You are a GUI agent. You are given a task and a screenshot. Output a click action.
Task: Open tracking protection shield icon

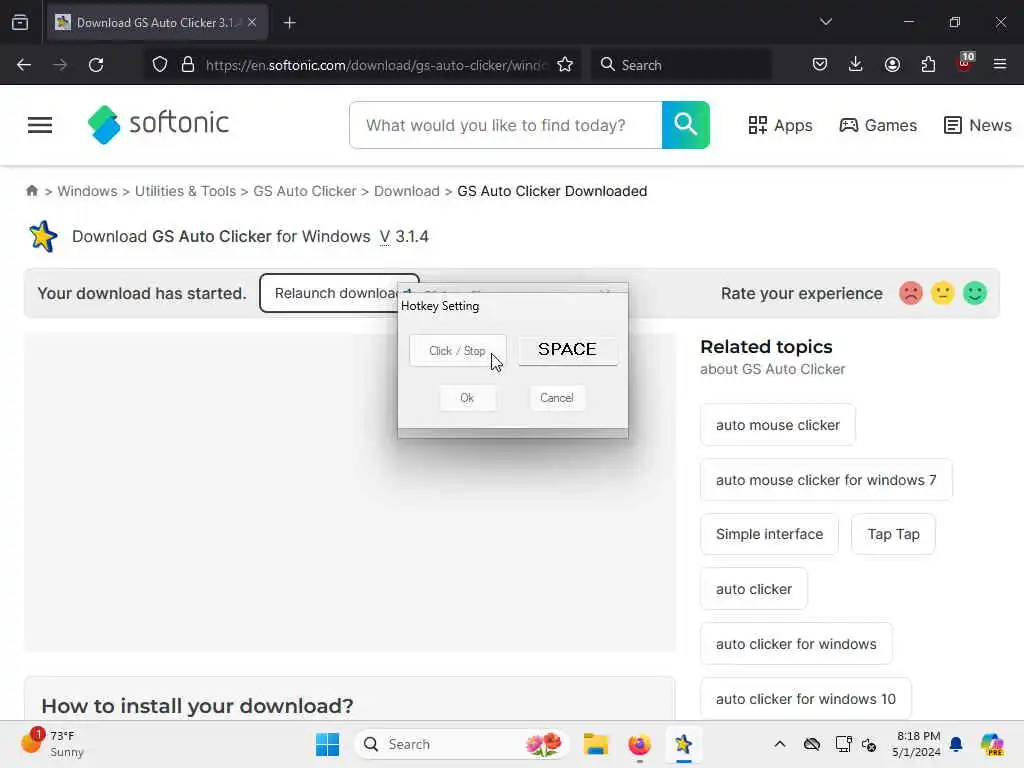pyautogui.click(x=160, y=65)
